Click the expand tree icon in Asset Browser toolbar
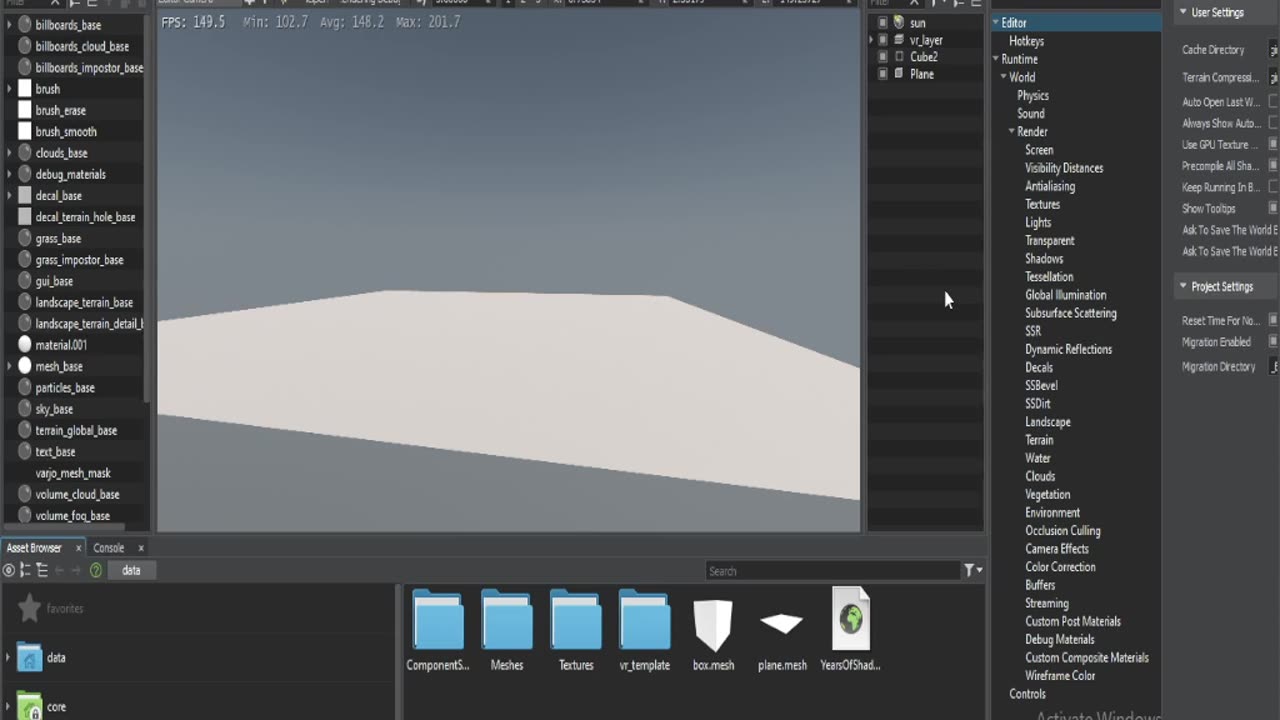This screenshot has width=1280, height=720. pyautogui.click(x=42, y=570)
